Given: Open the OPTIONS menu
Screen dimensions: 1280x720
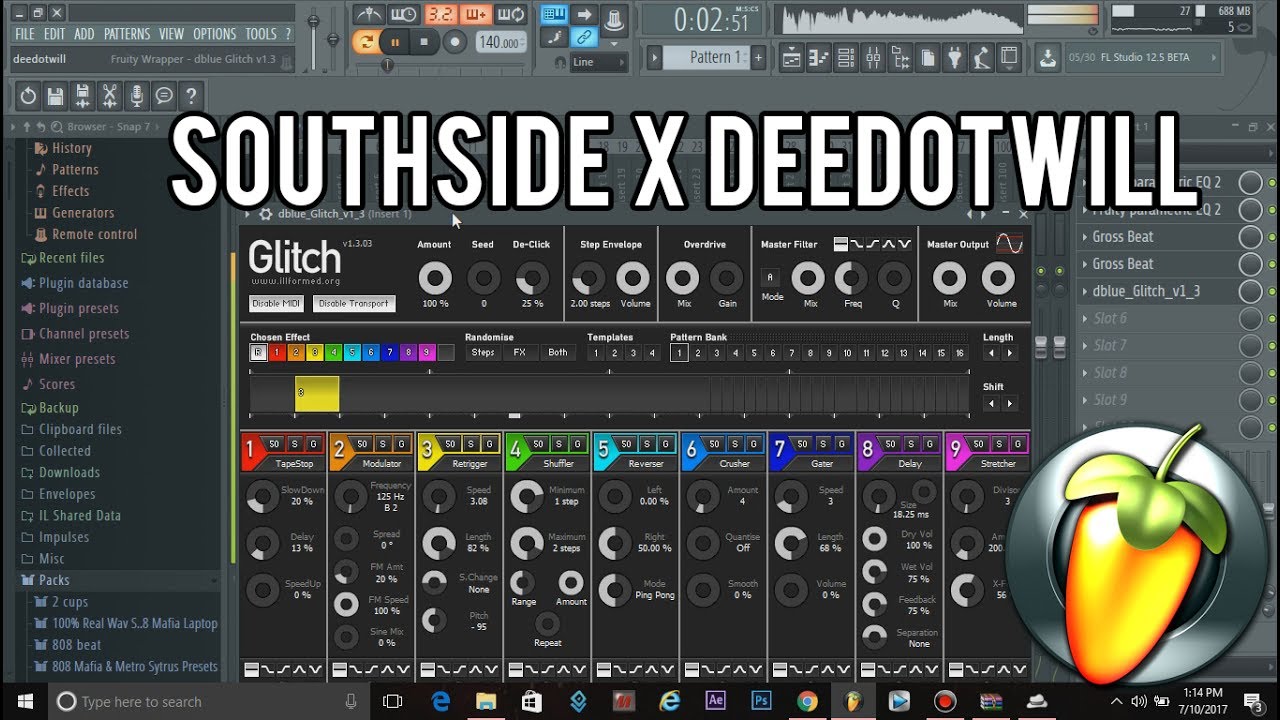Looking at the screenshot, I should [214, 34].
